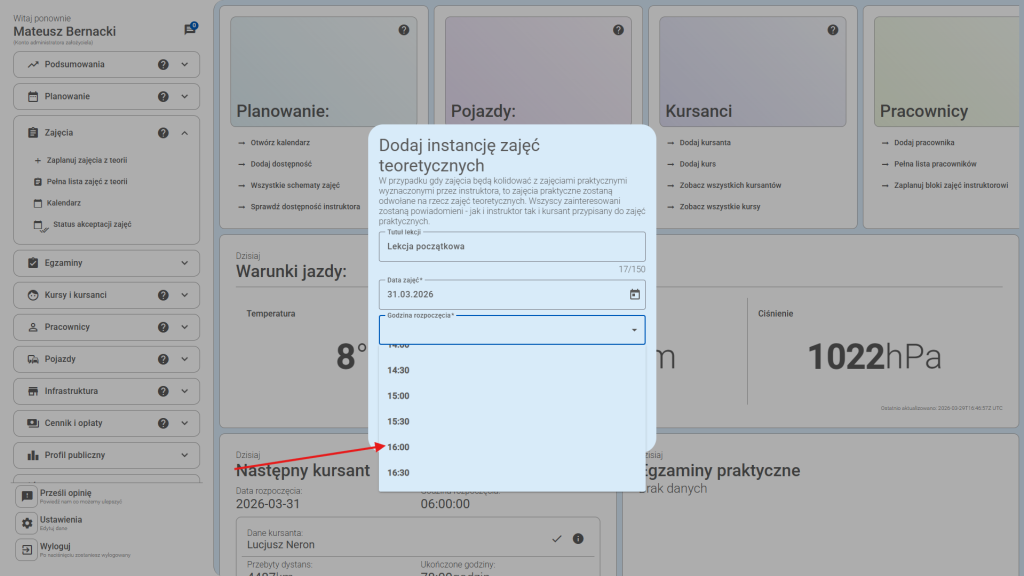Click the help icon on Kursanci card

pos(832,30)
